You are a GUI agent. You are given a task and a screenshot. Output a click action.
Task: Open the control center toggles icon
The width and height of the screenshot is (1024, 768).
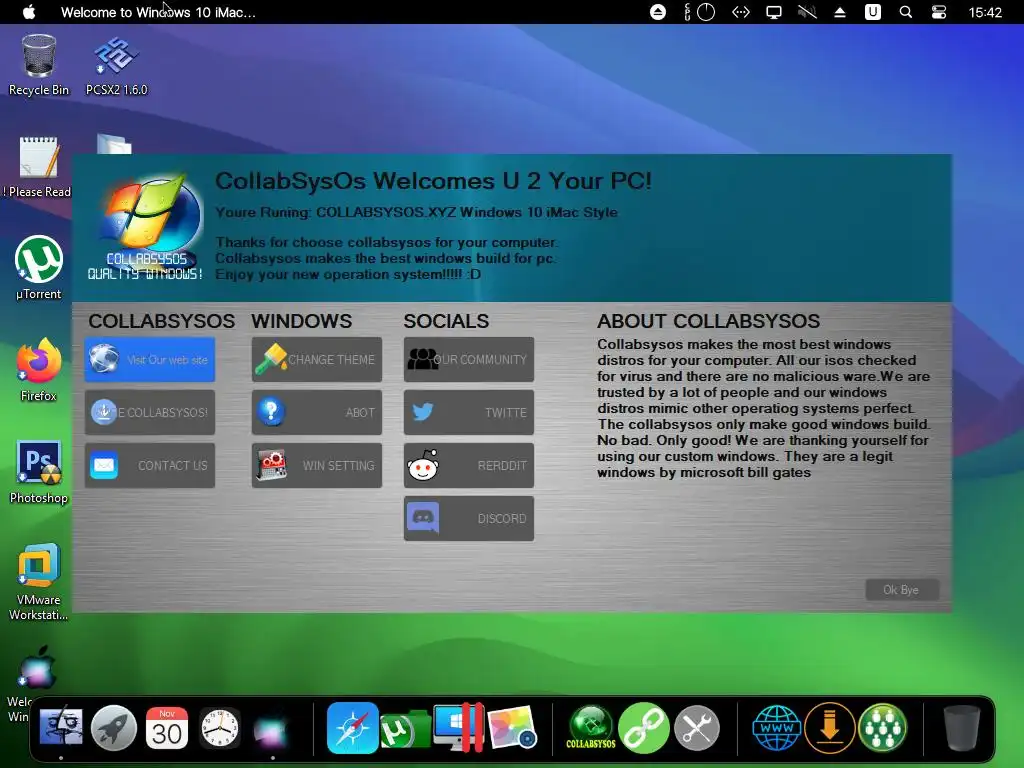click(939, 12)
